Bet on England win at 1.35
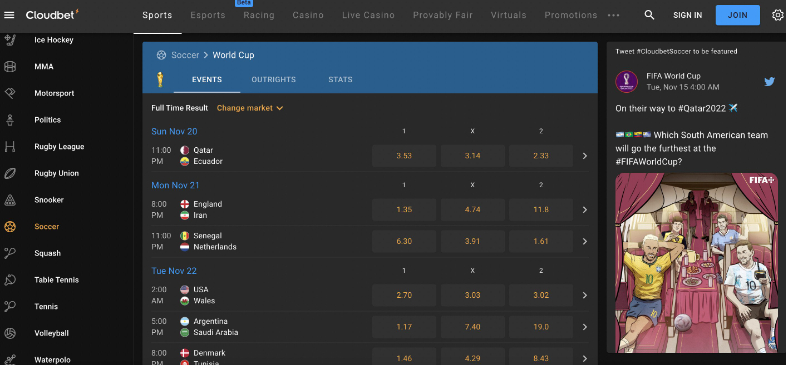Viewport: 786px width, 365px height. click(404, 210)
